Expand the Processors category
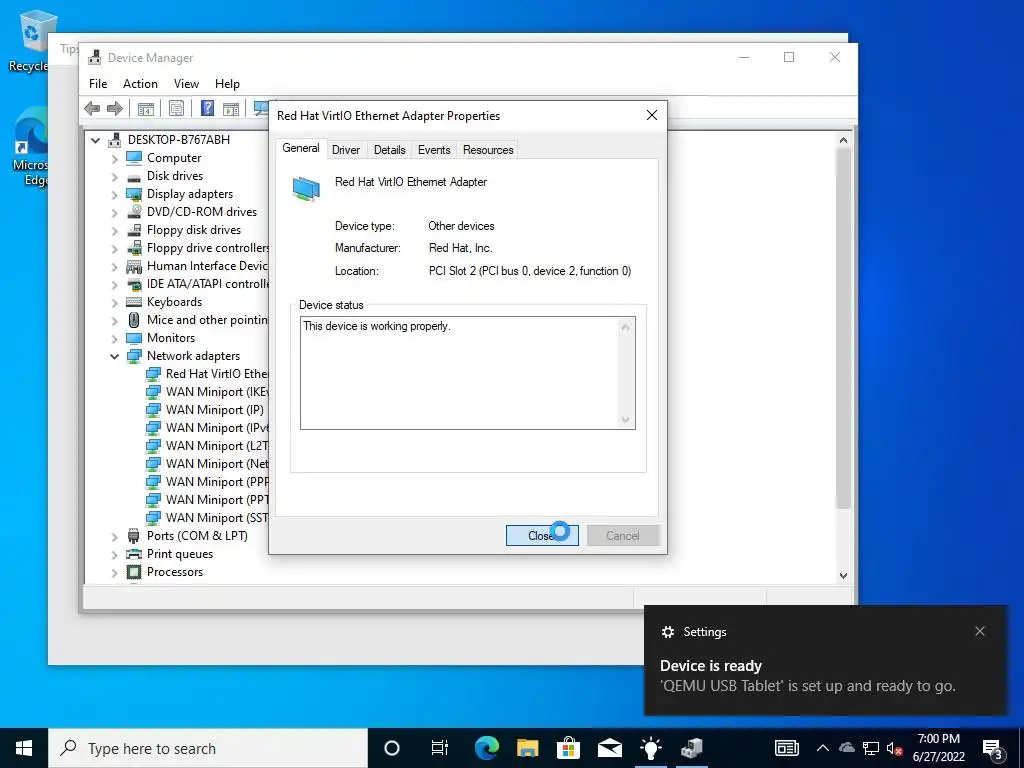Viewport: 1024px width, 768px height. [x=114, y=572]
